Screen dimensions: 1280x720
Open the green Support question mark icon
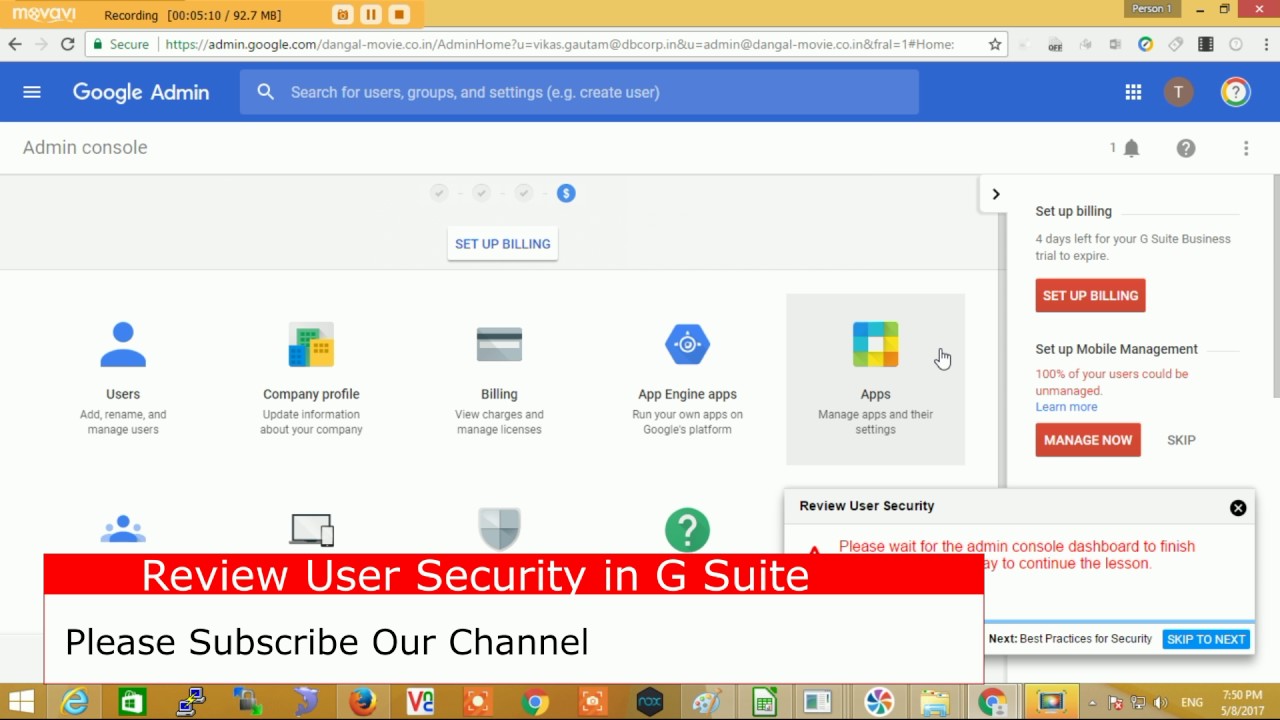(687, 530)
